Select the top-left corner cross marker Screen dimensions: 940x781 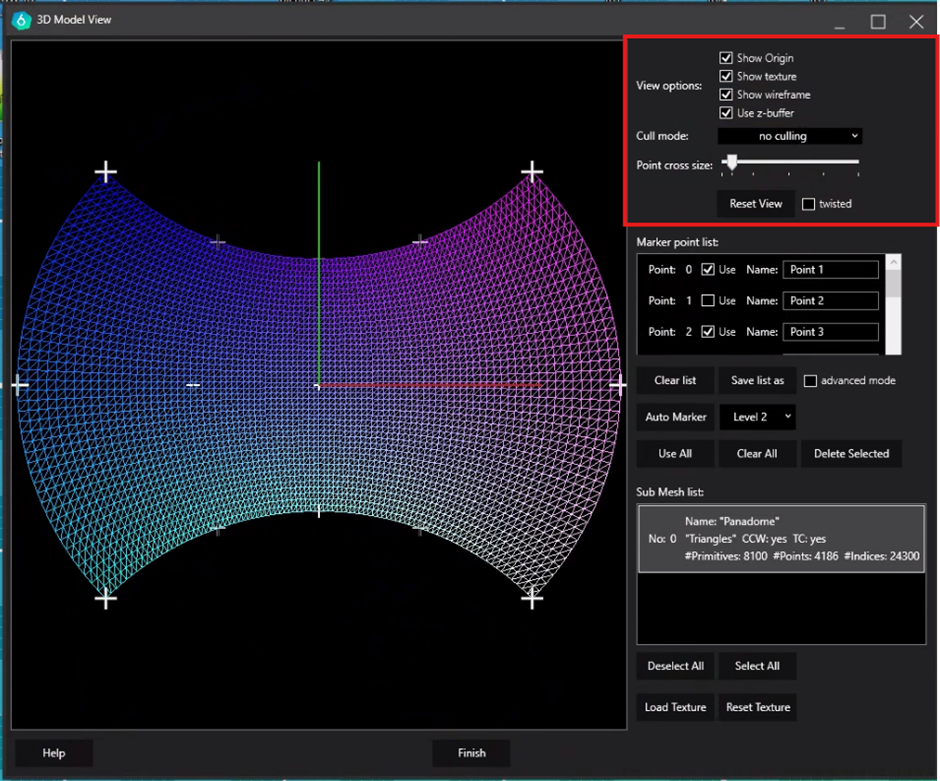click(105, 173)
